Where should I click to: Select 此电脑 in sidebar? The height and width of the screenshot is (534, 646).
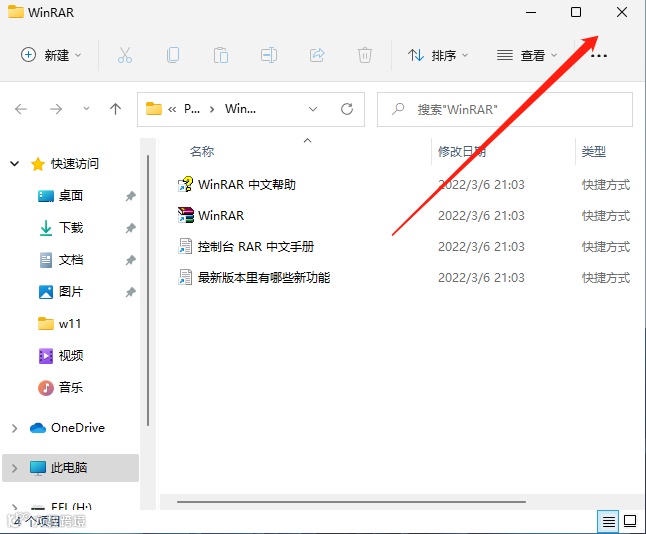(x=69, y=468)
